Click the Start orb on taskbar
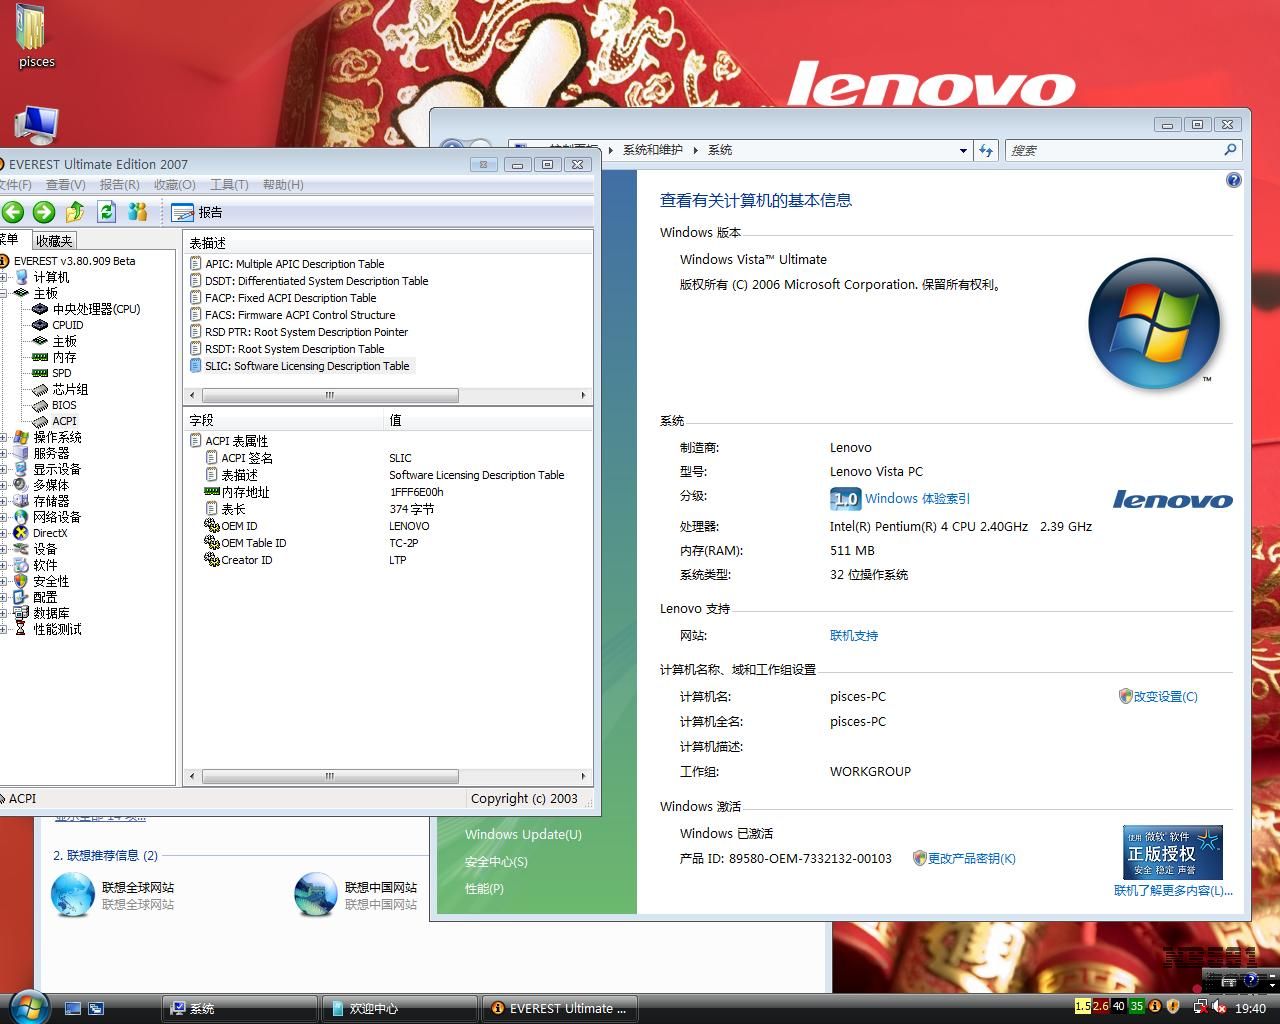 28,1005
